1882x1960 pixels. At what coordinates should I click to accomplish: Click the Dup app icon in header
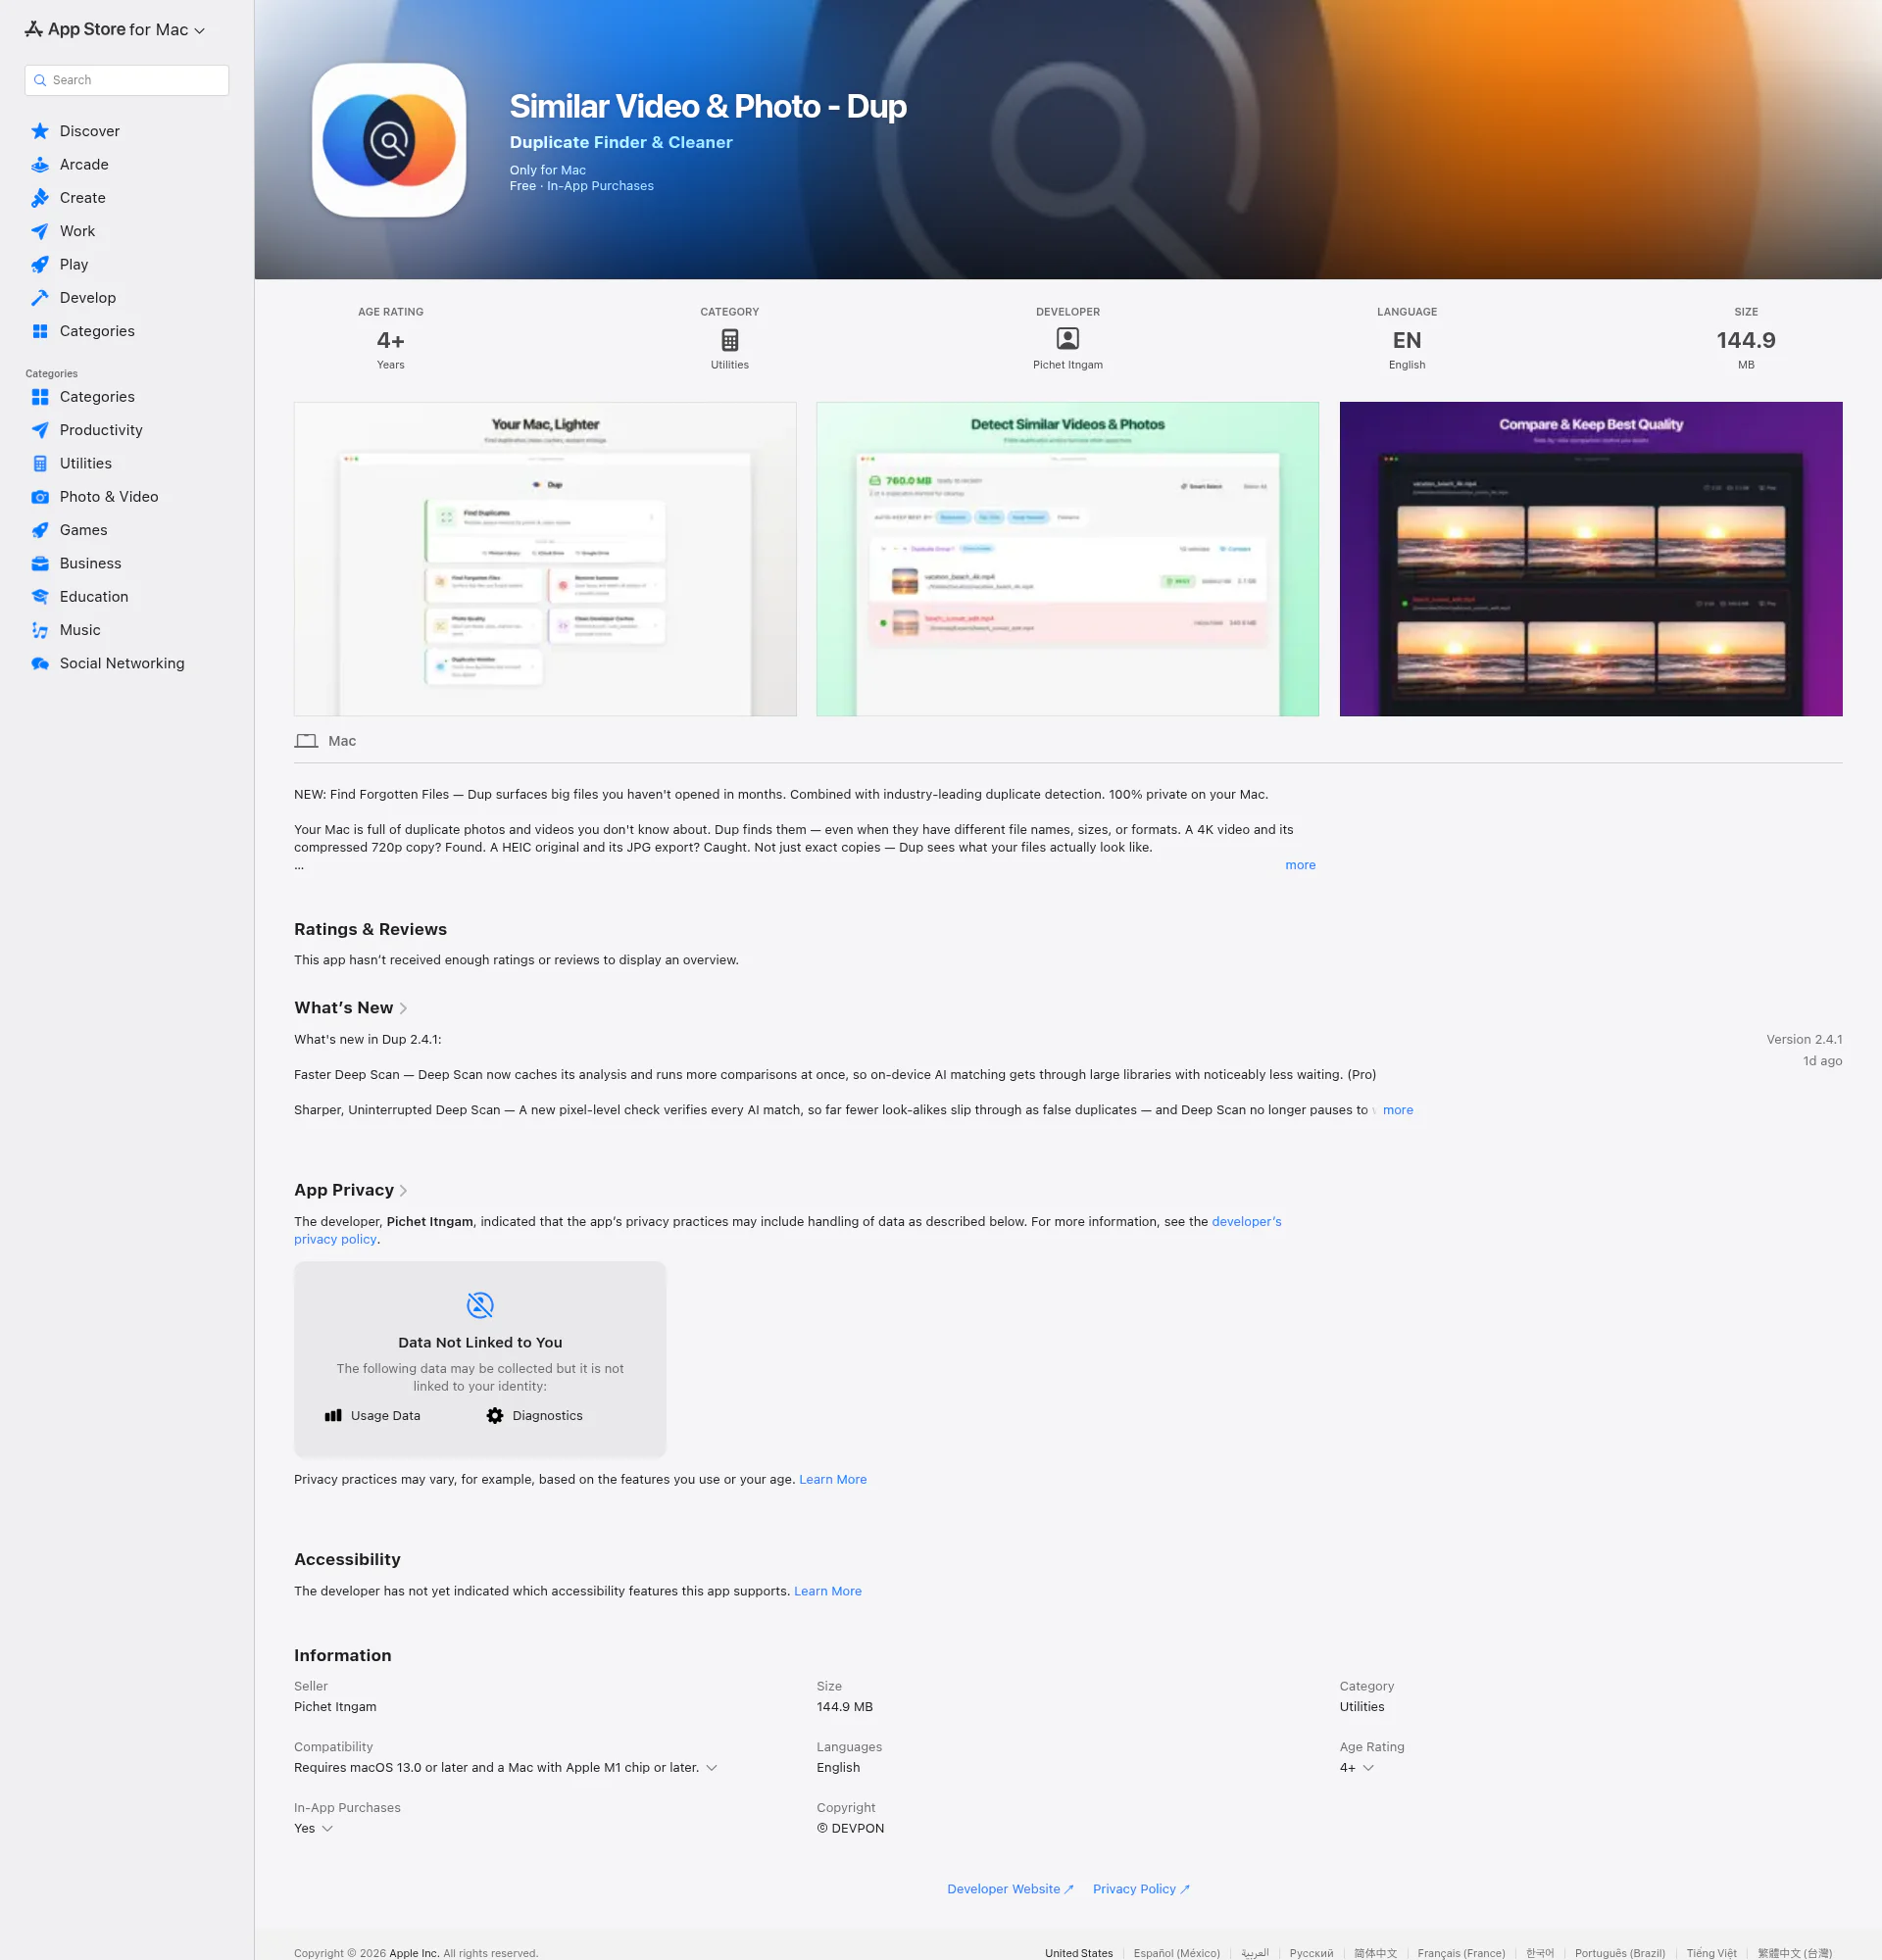coord(389,140)
